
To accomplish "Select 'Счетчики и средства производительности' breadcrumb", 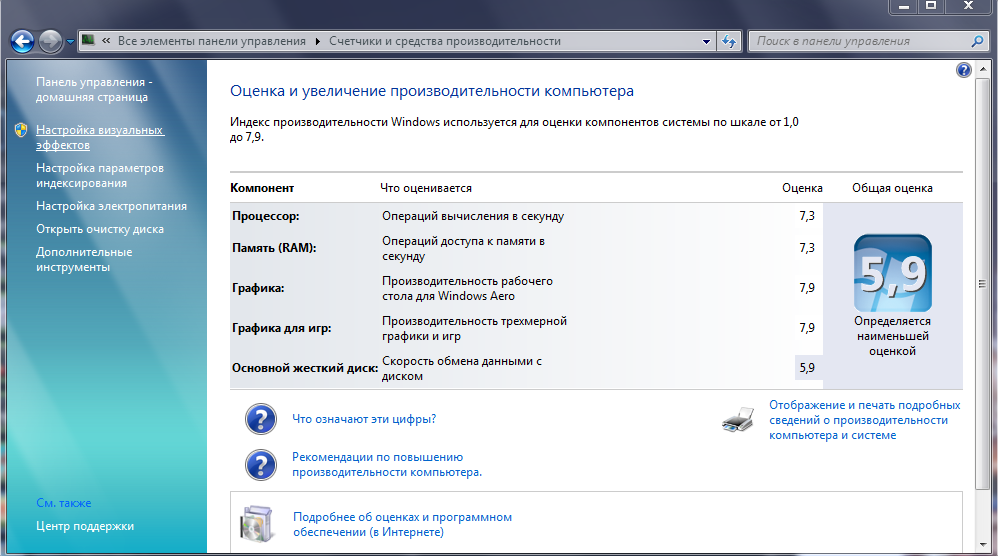I will pos(445,41).
